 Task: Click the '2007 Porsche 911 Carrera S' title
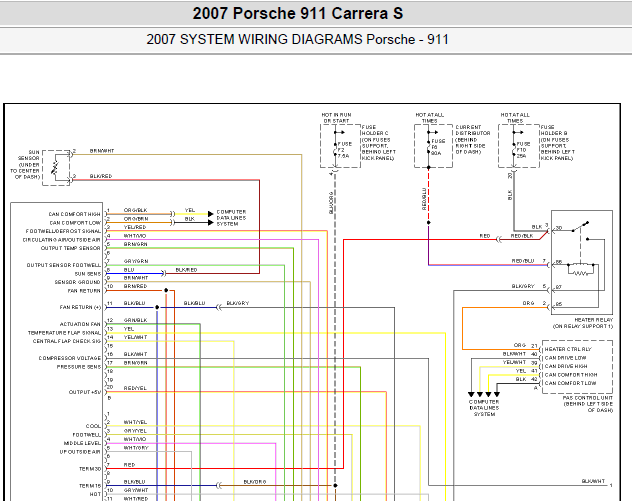(297, 13)
